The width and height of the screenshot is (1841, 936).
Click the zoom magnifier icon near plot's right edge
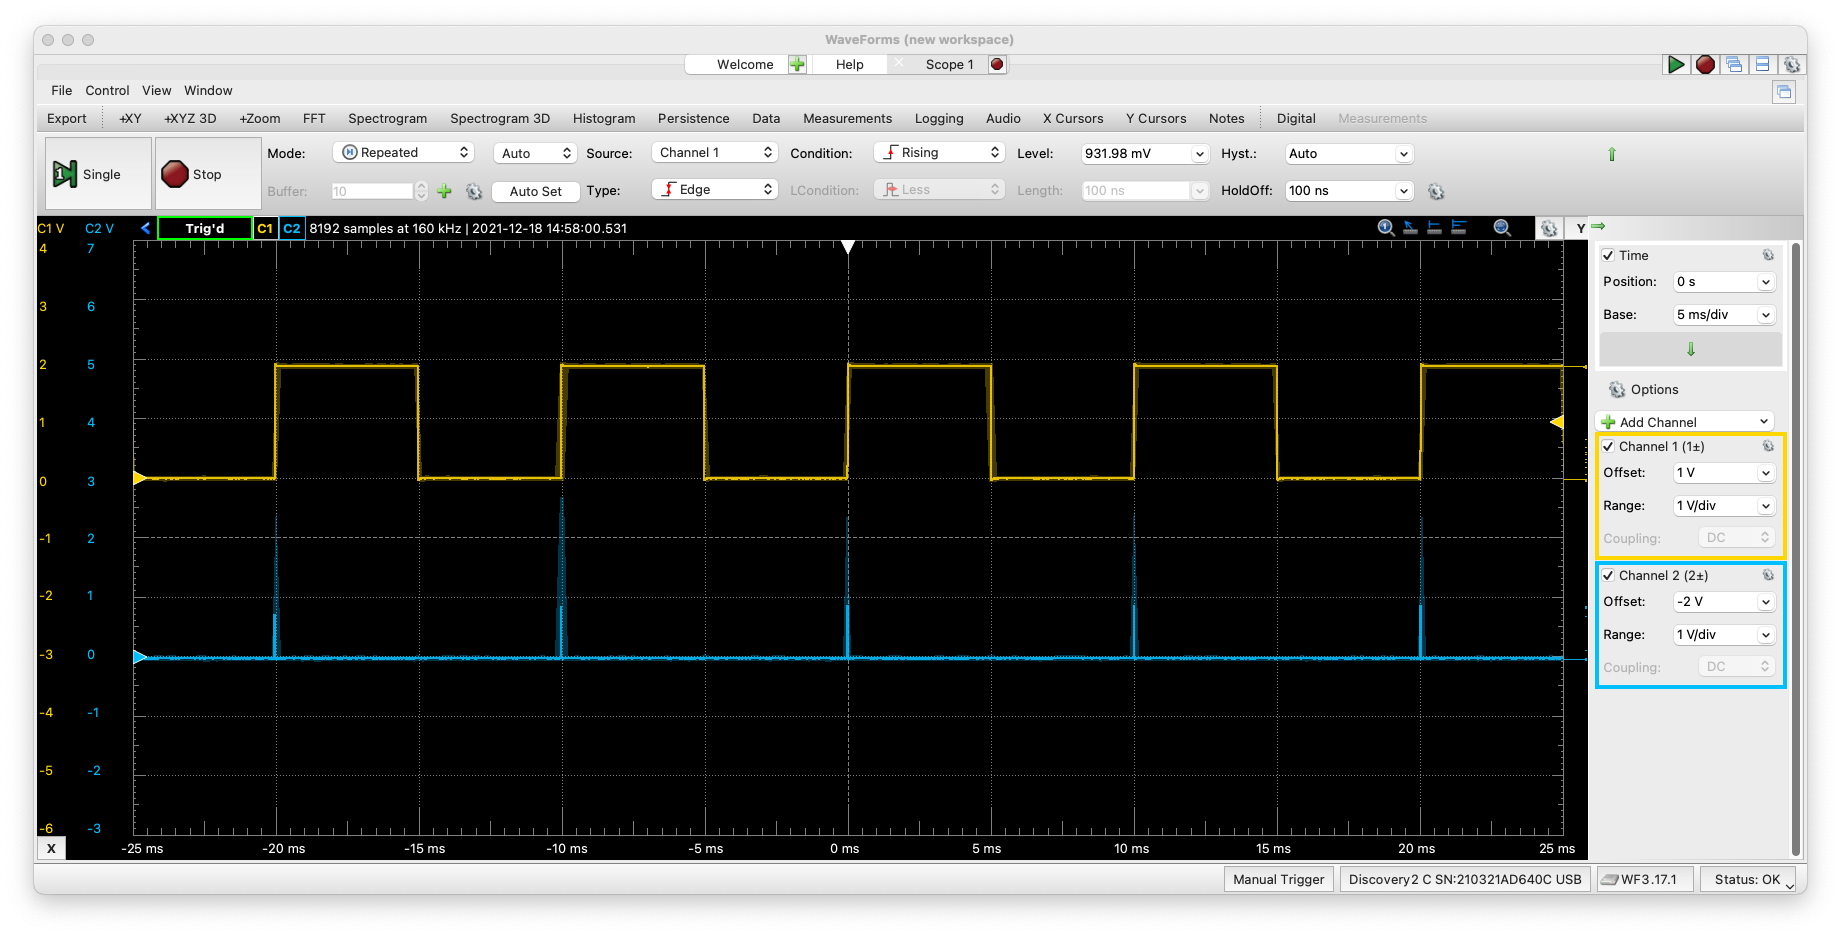click(x=1502, y=228)
